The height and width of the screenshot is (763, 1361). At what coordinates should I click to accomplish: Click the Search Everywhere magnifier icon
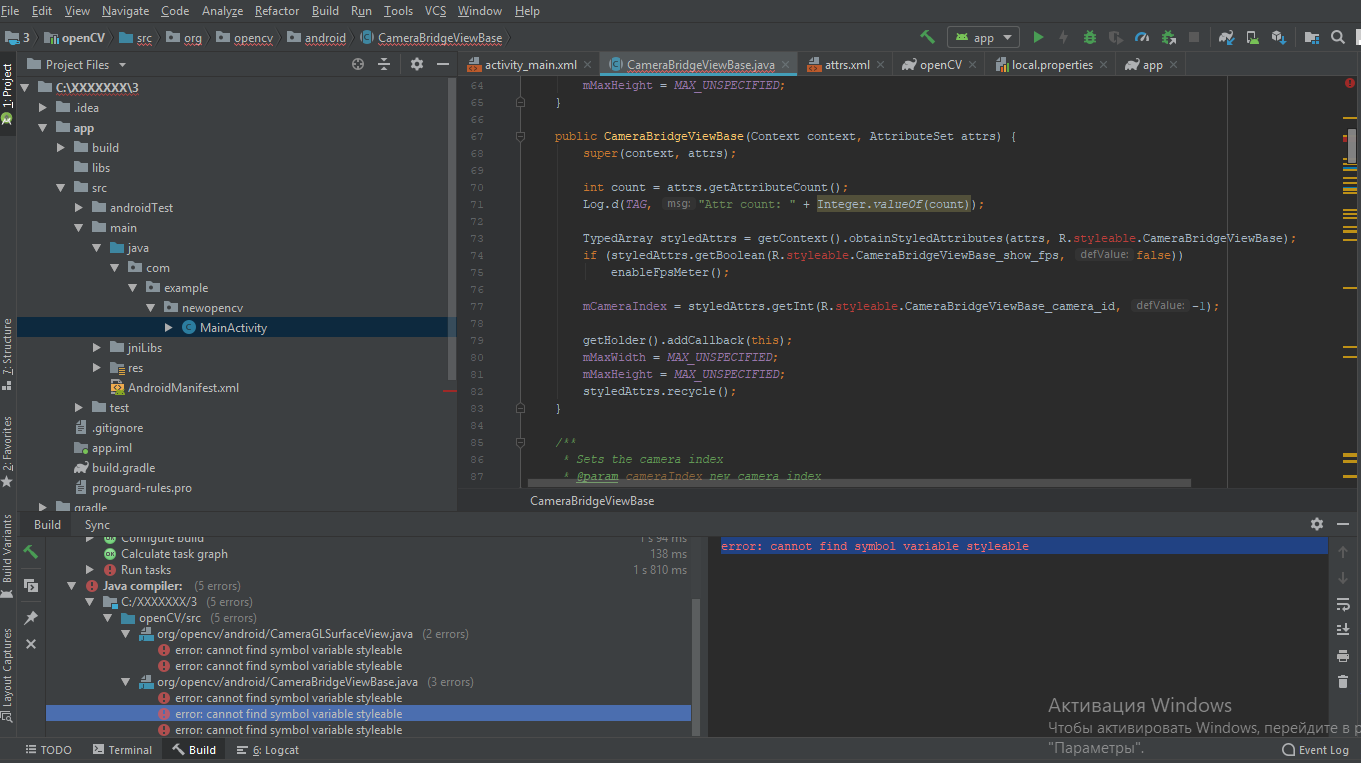click(1339, 37)
